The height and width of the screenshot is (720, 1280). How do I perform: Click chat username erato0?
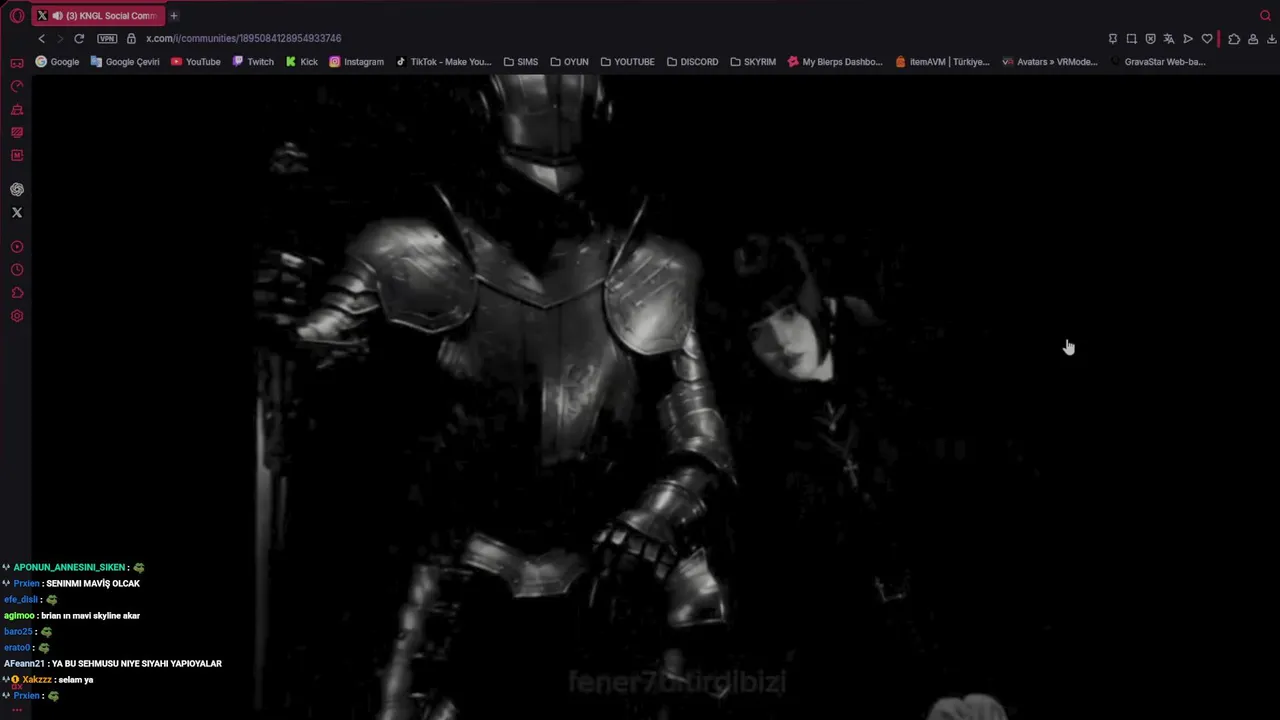(x=17, y=648)
